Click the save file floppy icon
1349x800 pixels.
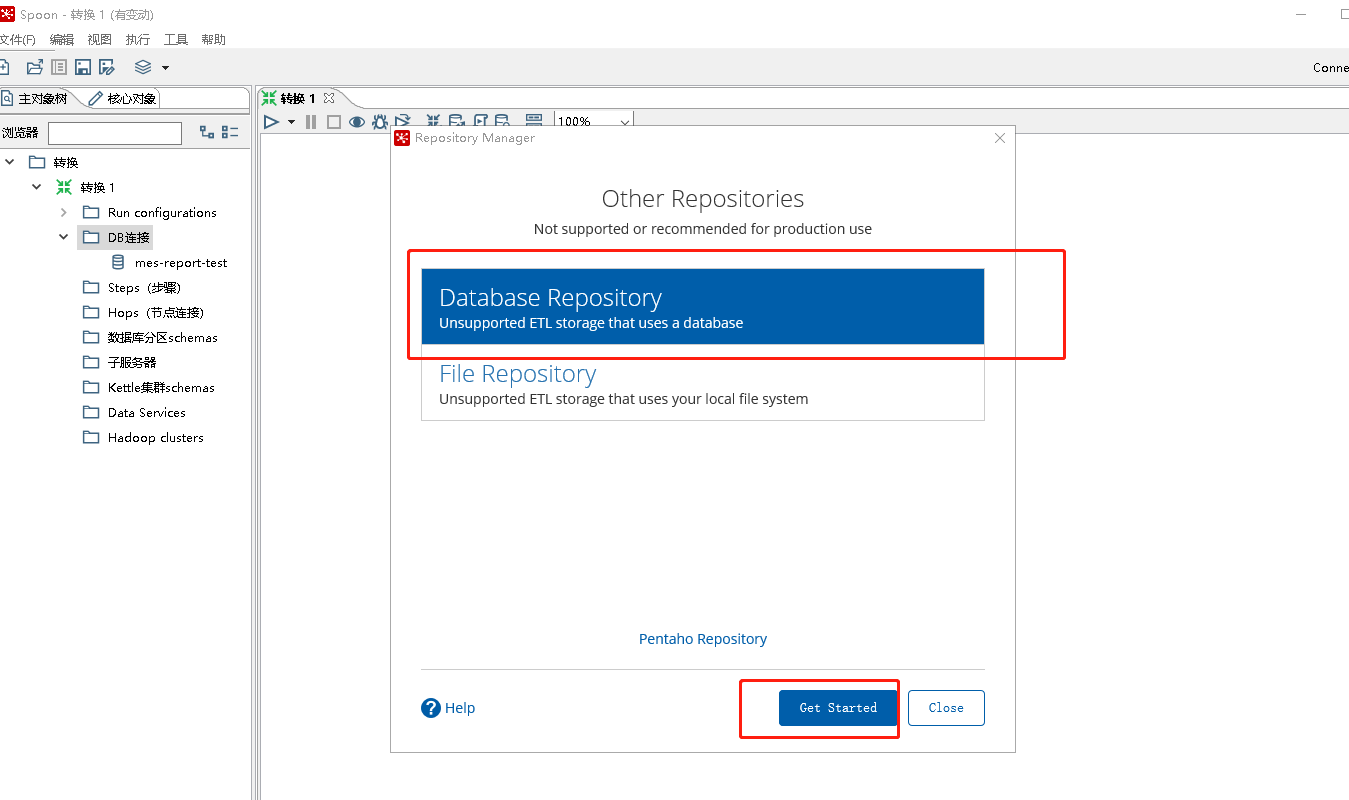point(83,67)
